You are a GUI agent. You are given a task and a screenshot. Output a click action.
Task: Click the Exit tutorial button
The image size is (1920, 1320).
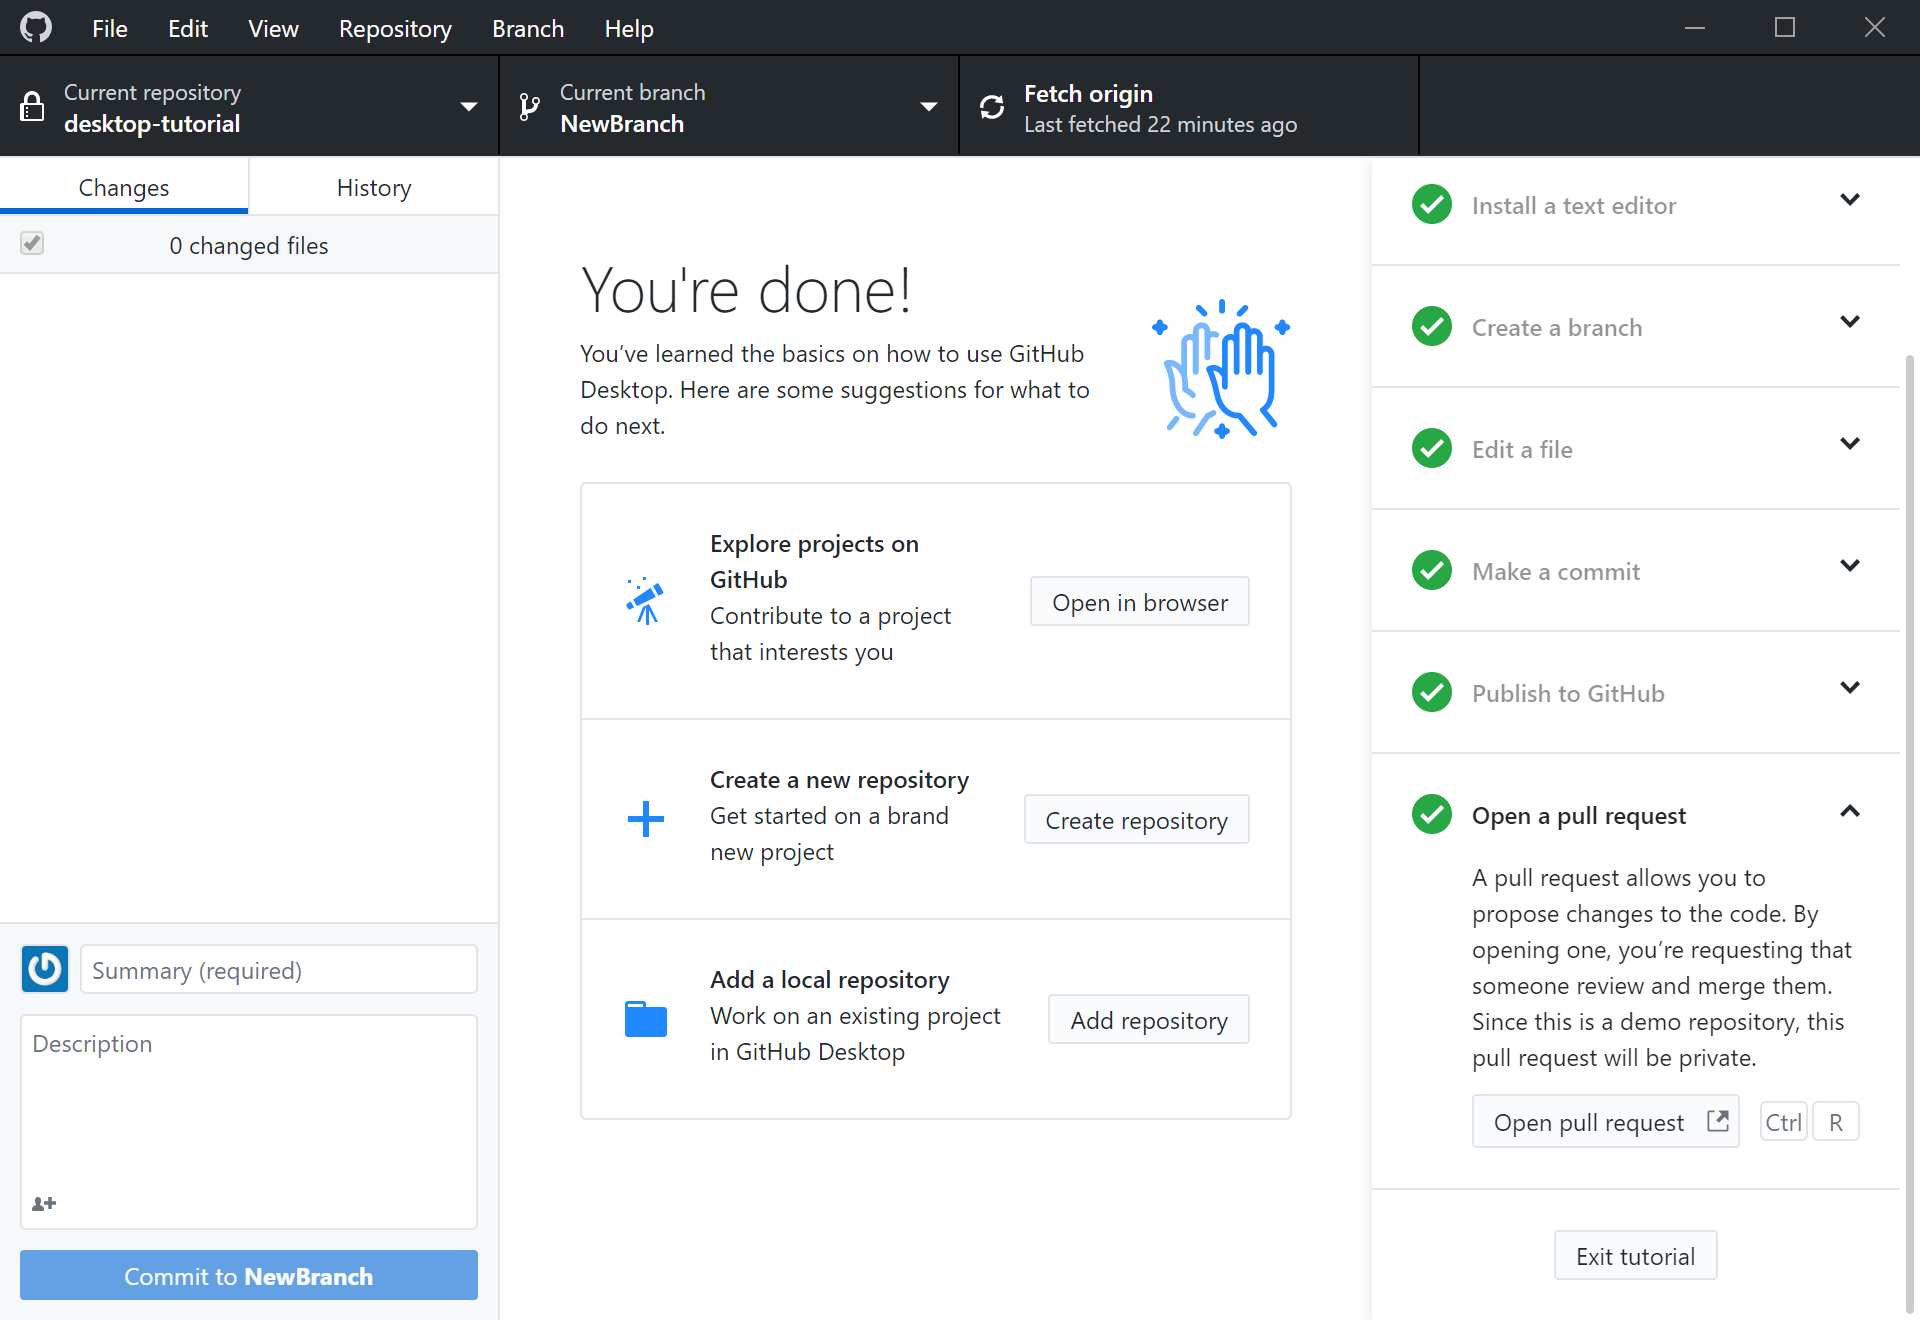pyautogui.click(x=1636, y=1255)
